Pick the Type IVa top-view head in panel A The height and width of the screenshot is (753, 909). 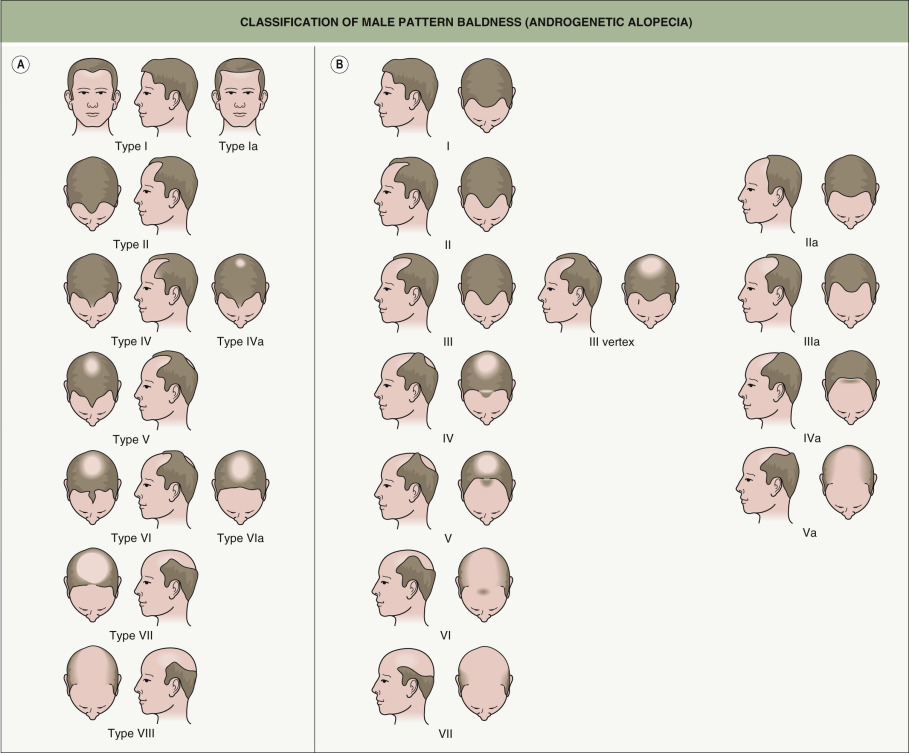click(x=240, y=290)
